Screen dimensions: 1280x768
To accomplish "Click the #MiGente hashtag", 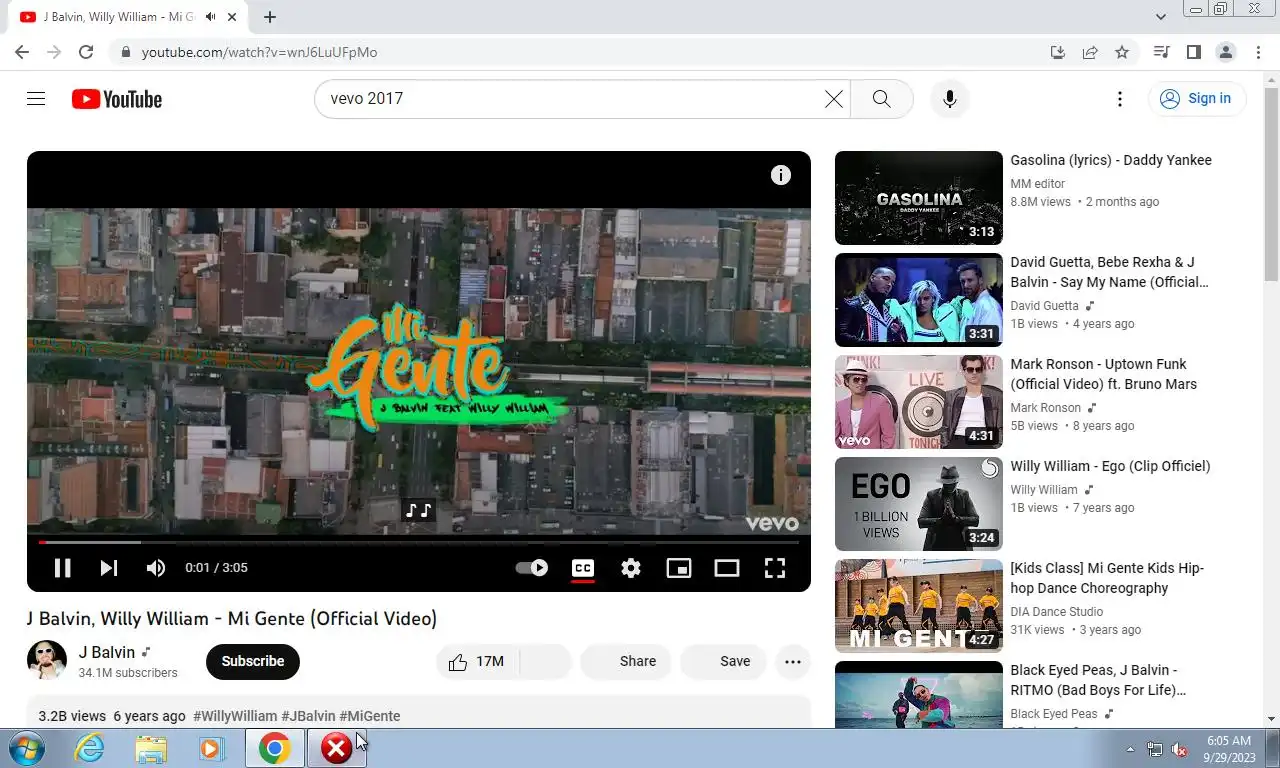I will coord(370,716).
